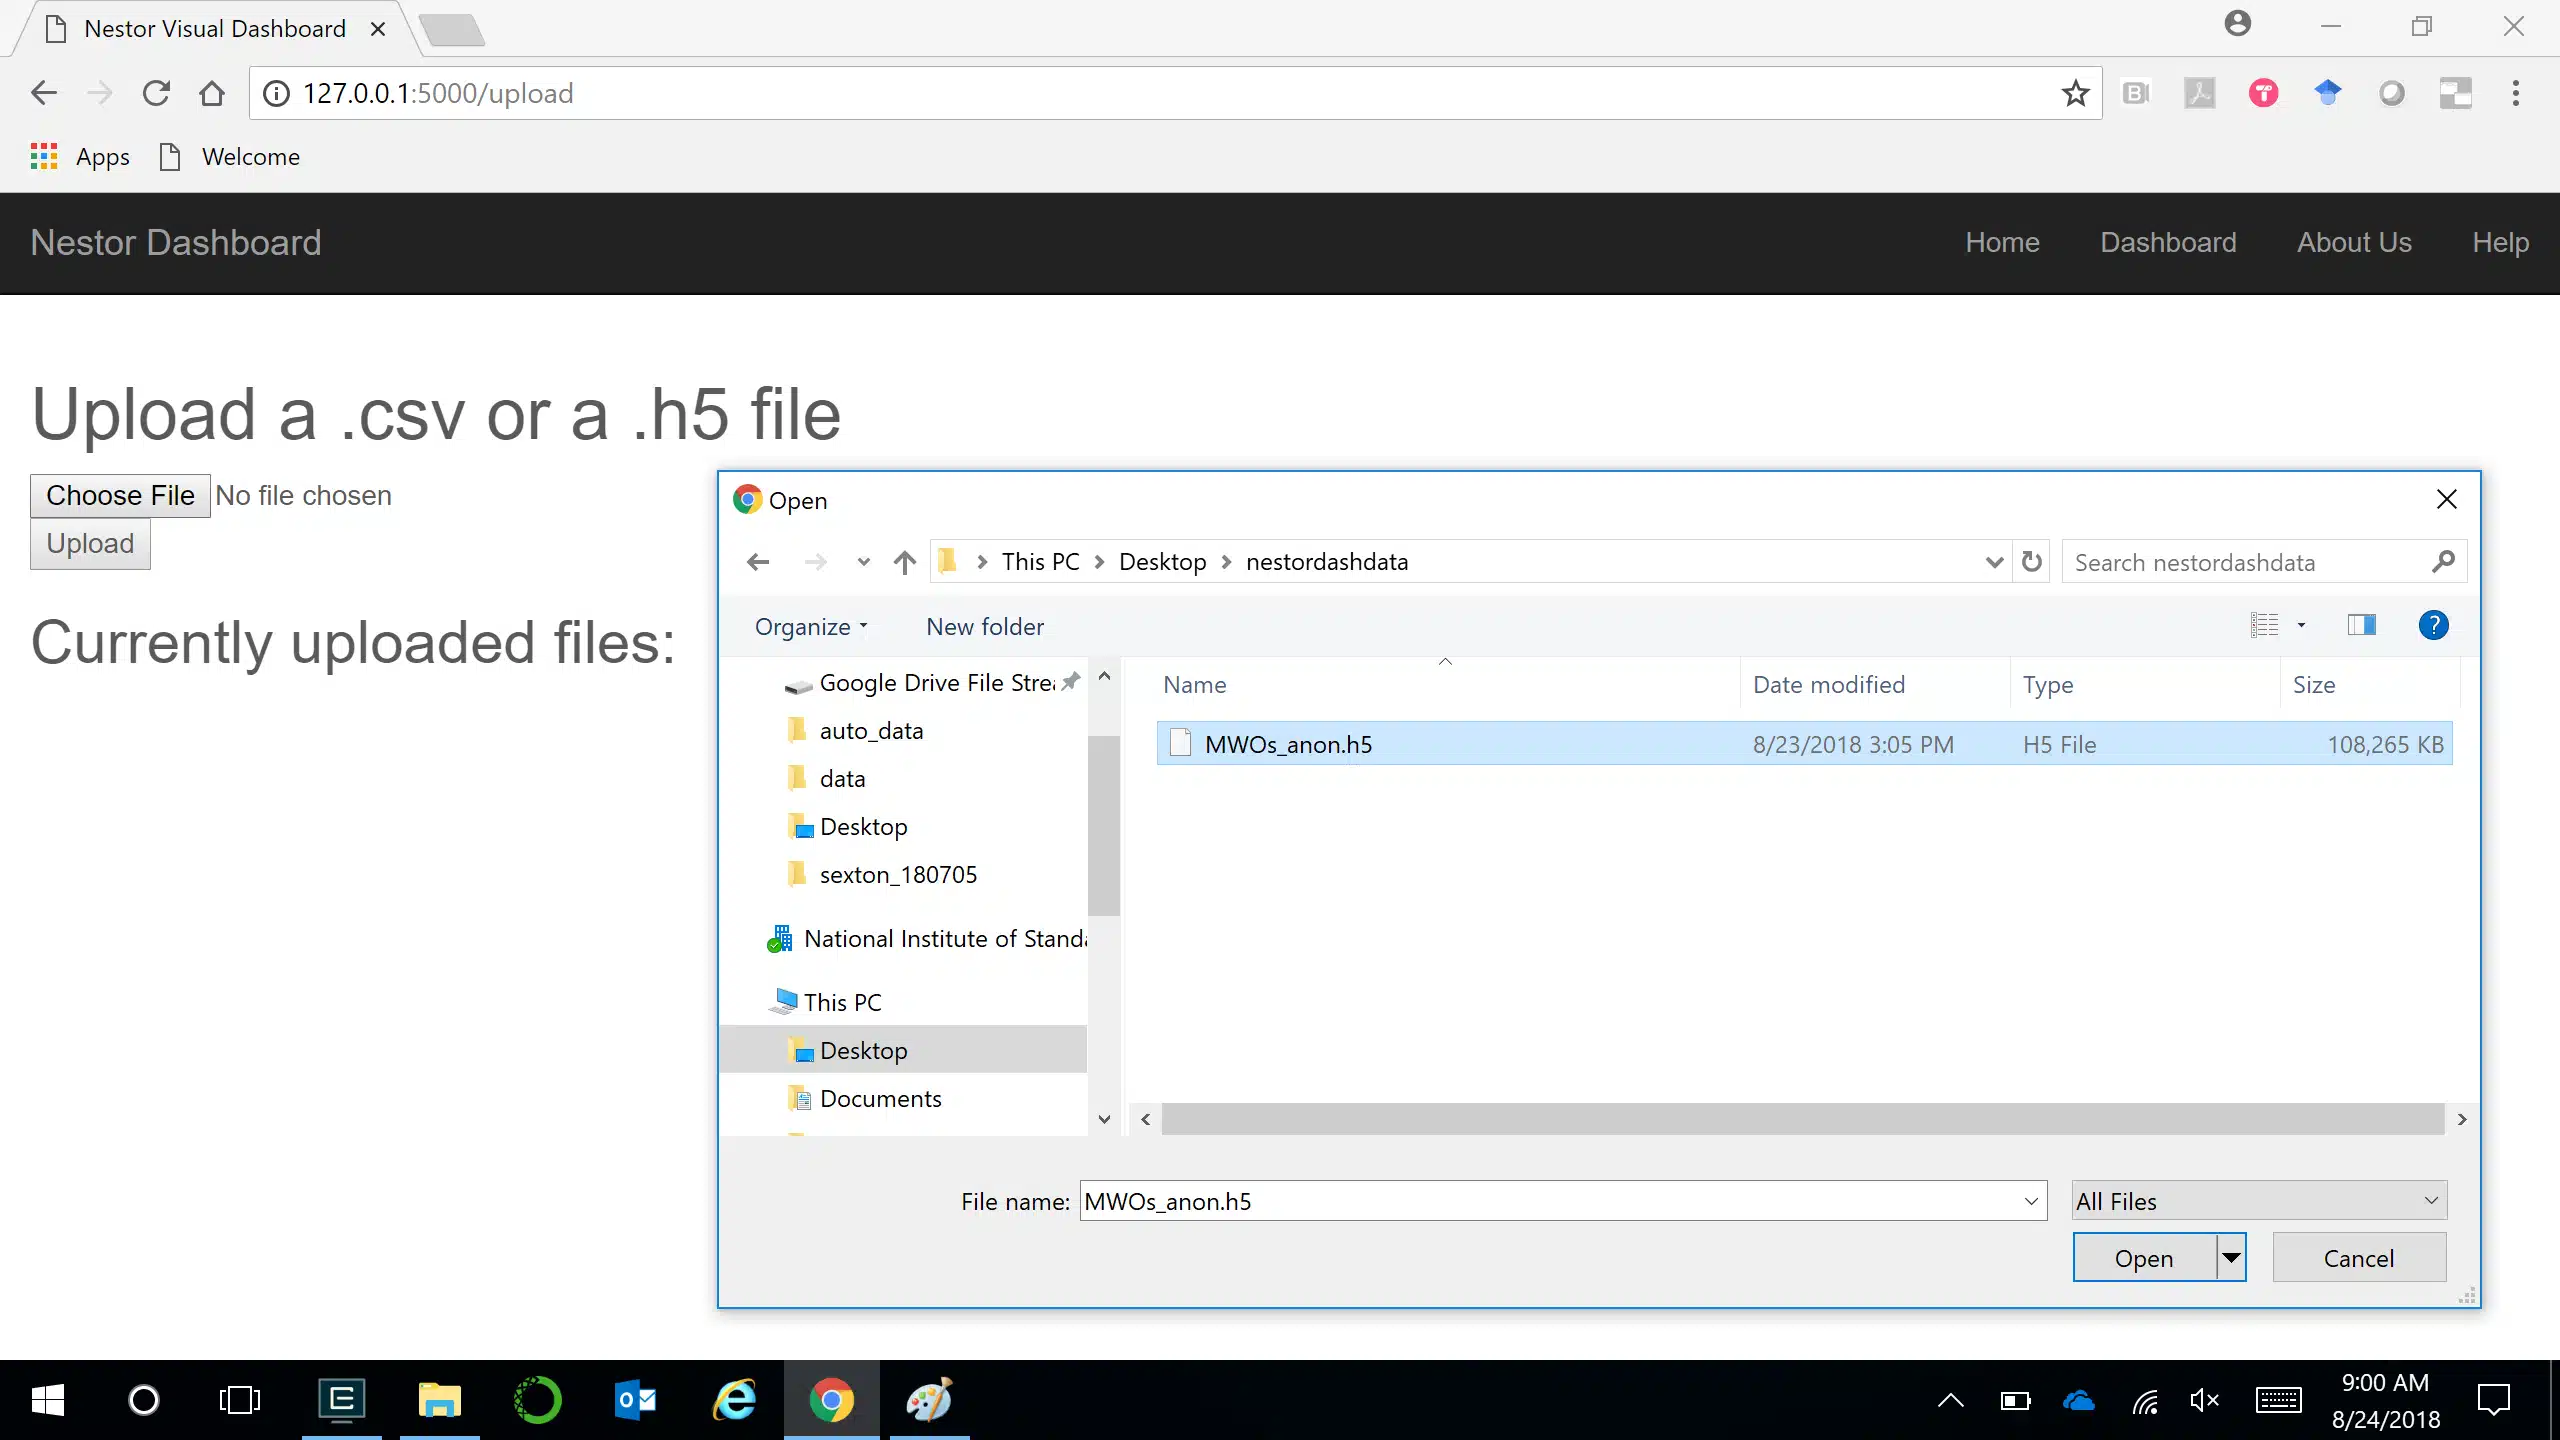Click the Open split-button arrow

coord(2231,1258)
